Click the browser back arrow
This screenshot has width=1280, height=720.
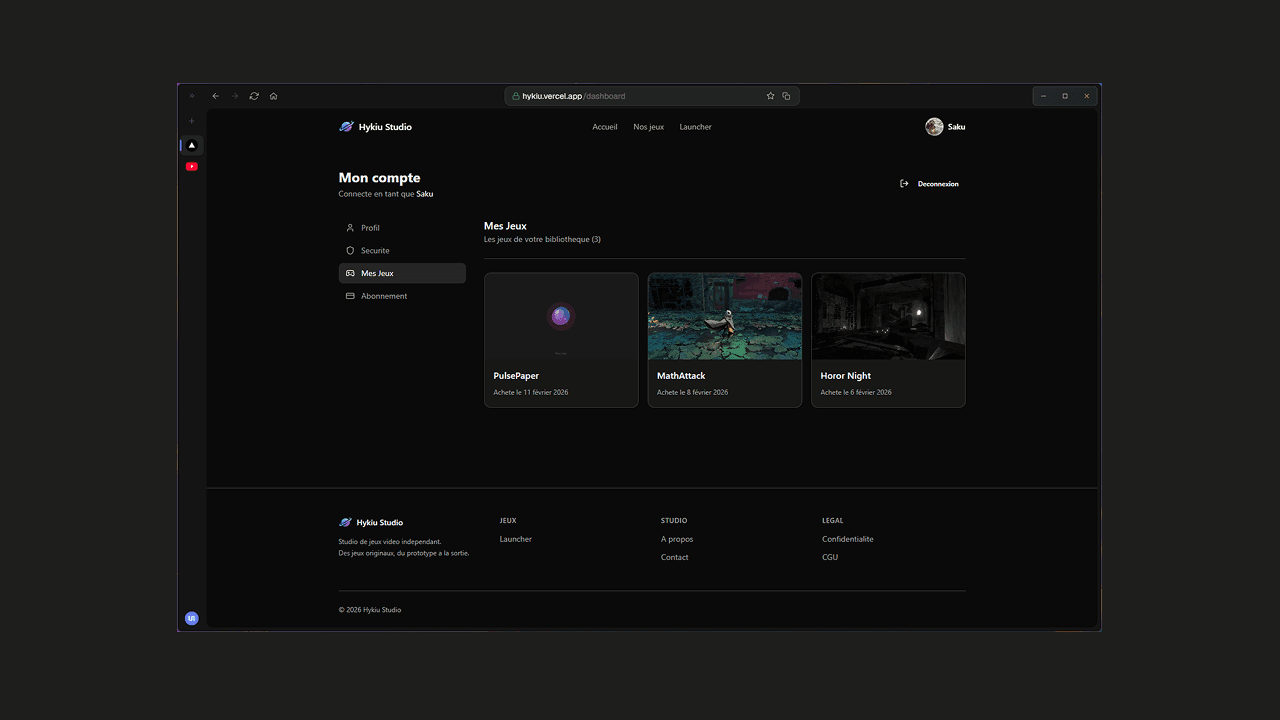(x=215, y=96)
